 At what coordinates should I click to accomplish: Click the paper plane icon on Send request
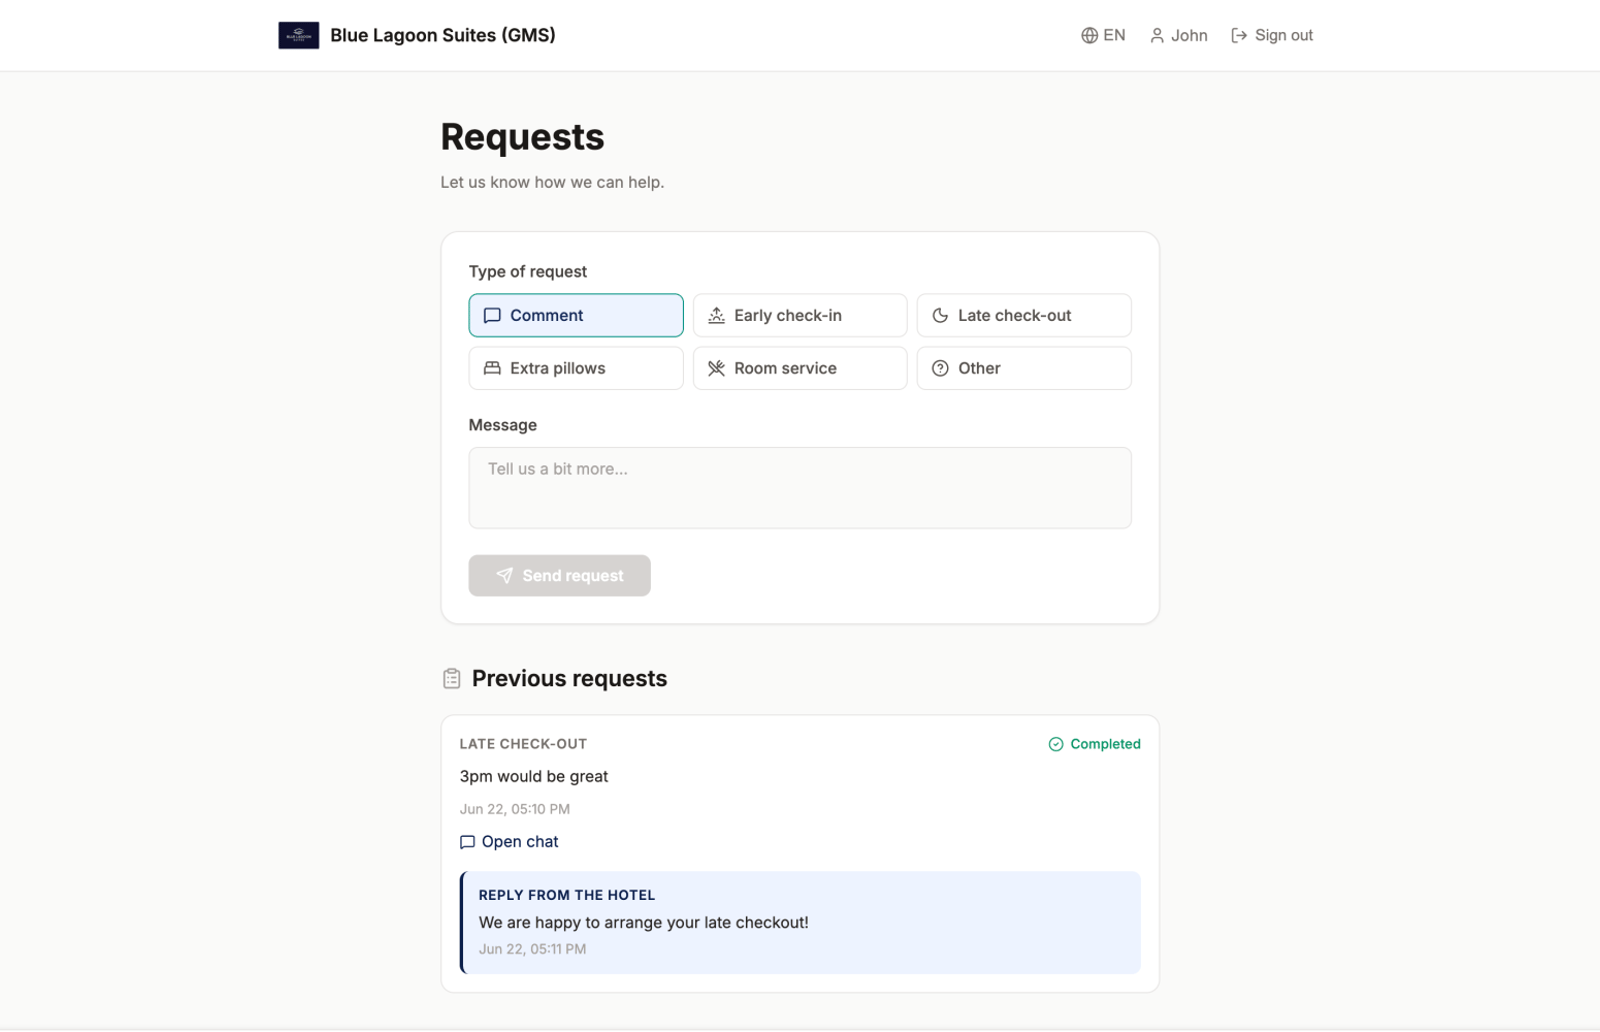(504, 576)
